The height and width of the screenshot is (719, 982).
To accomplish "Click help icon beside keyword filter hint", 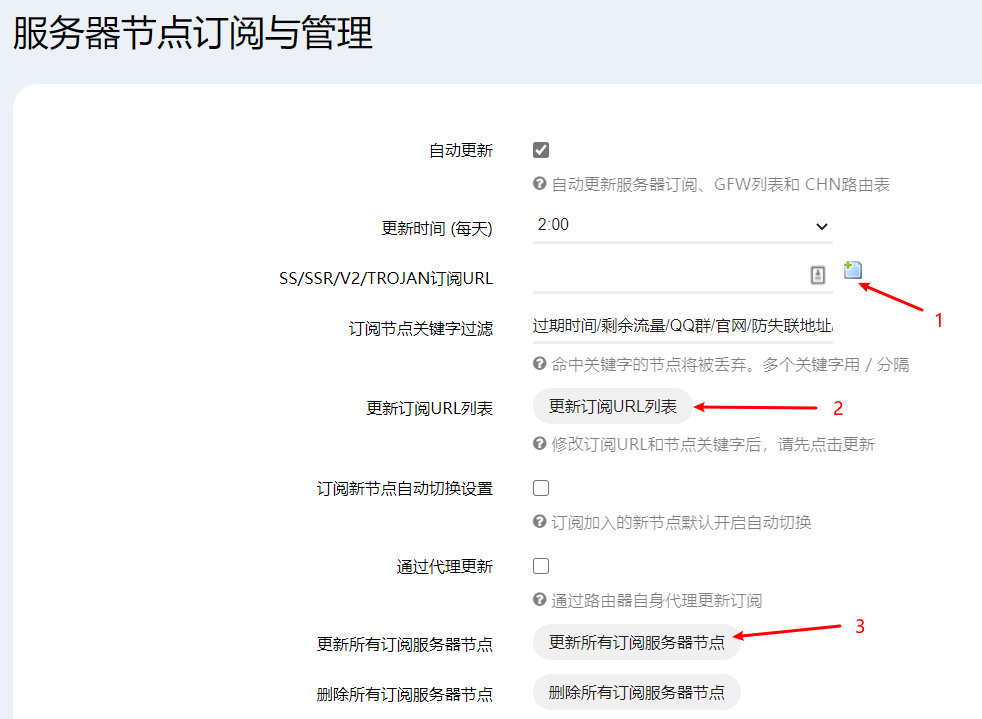I will pyautogui.click(x=540, y=364).
